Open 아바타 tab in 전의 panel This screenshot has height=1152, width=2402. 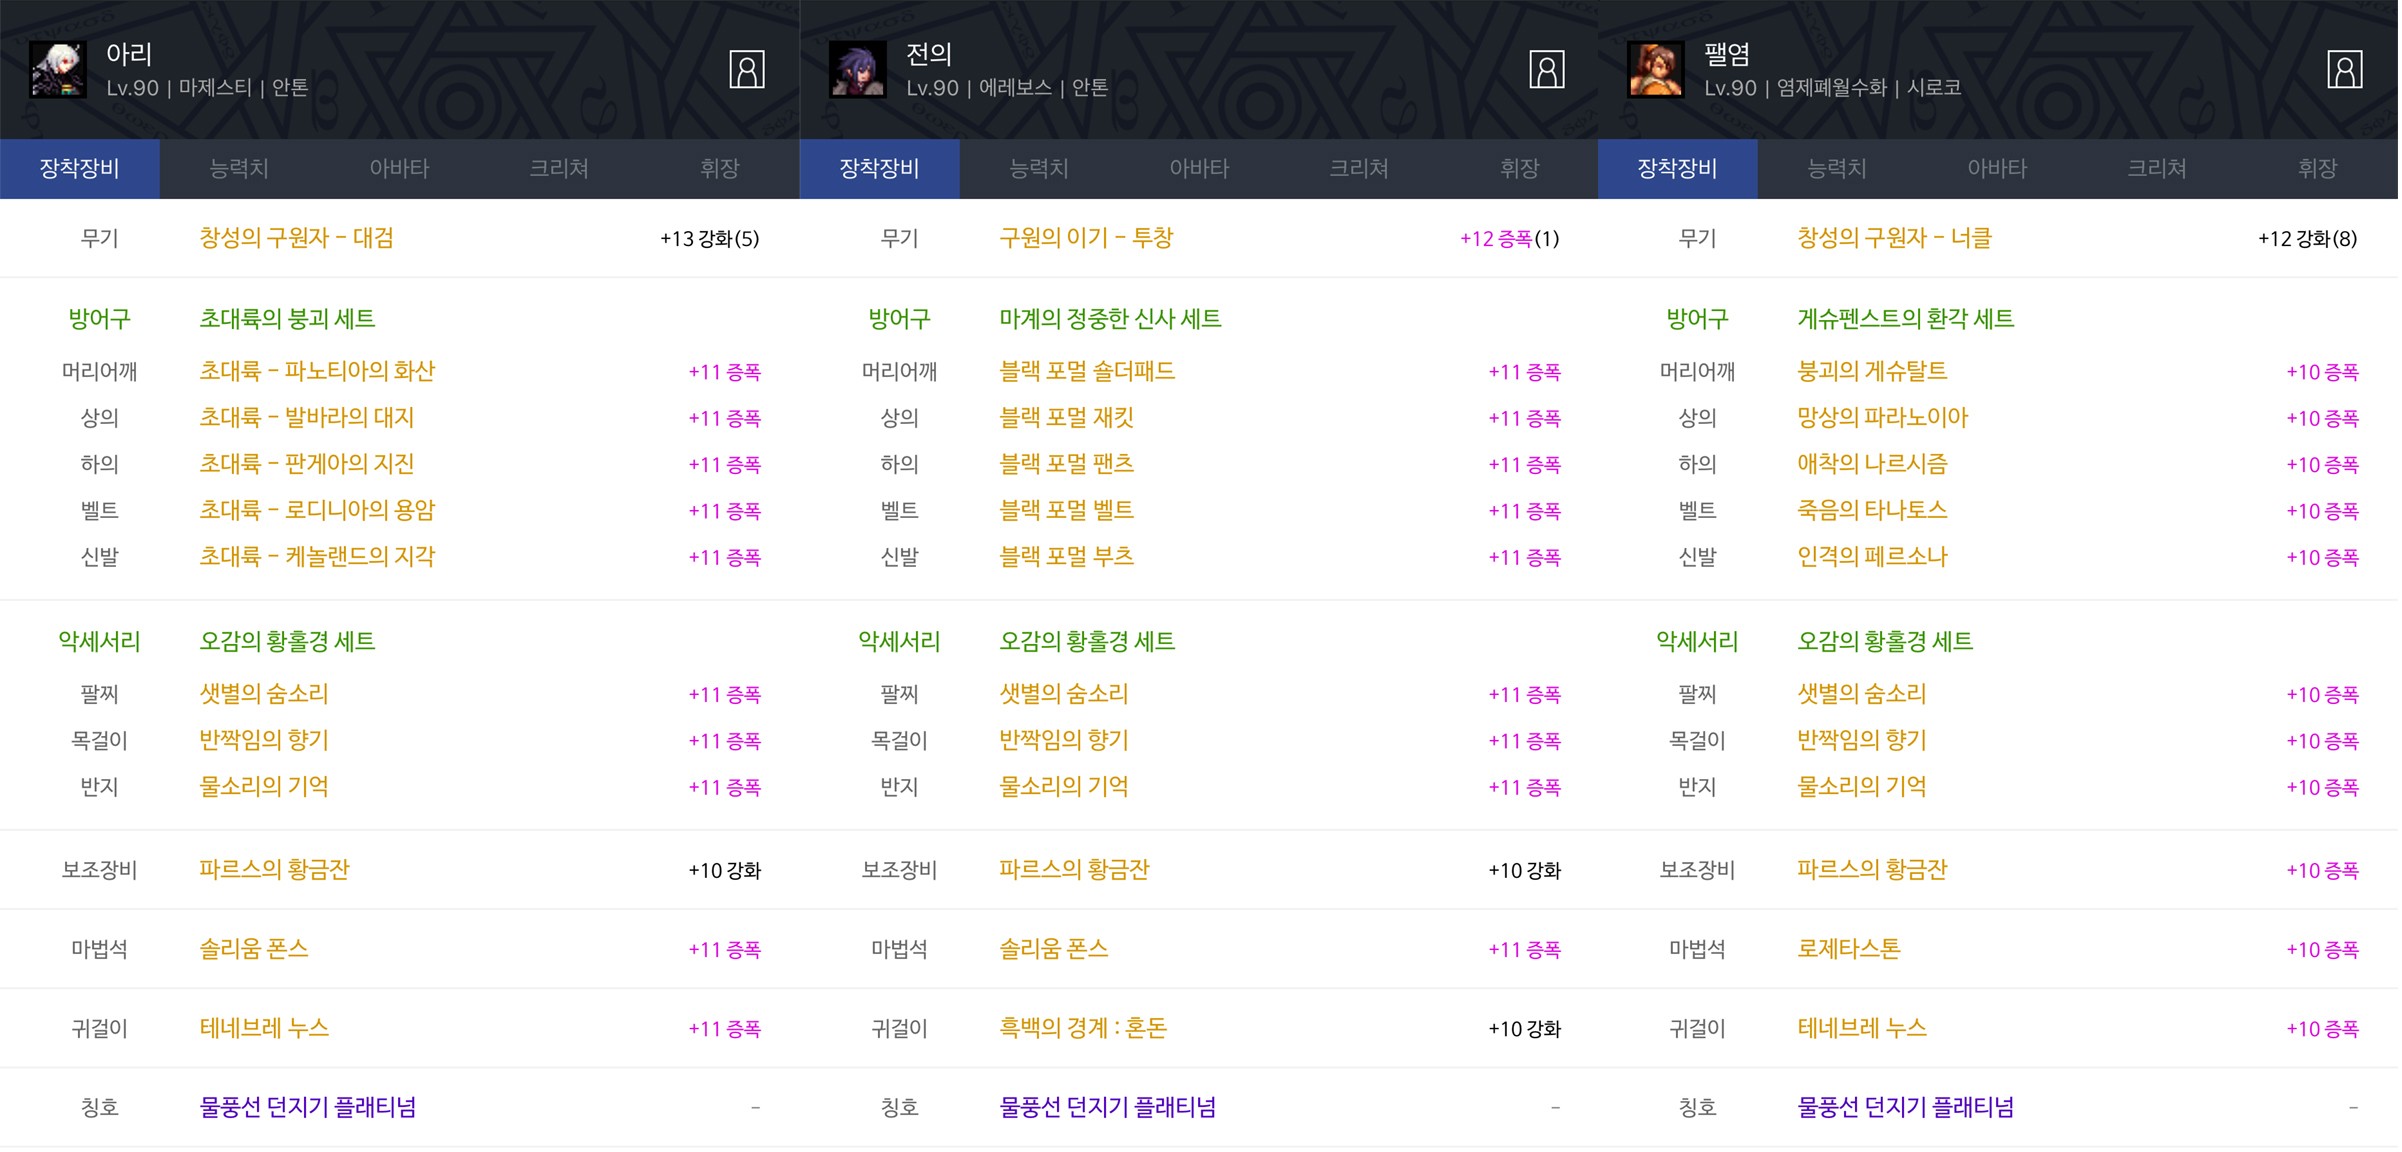[1199, 168]
